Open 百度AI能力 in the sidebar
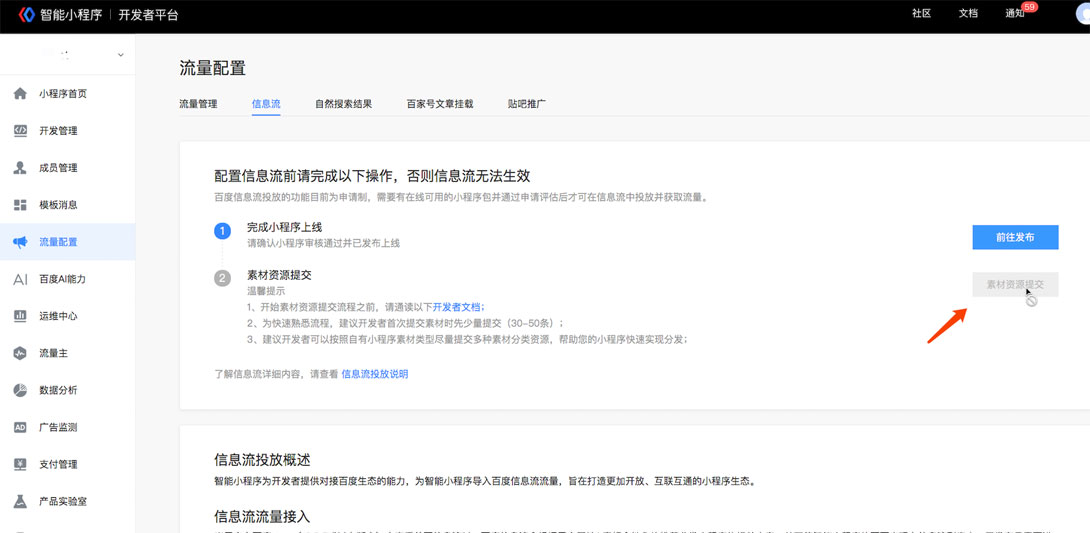The width and height of the screenshot is (1090, 533). pyautogui.click(x=62, y=279)
